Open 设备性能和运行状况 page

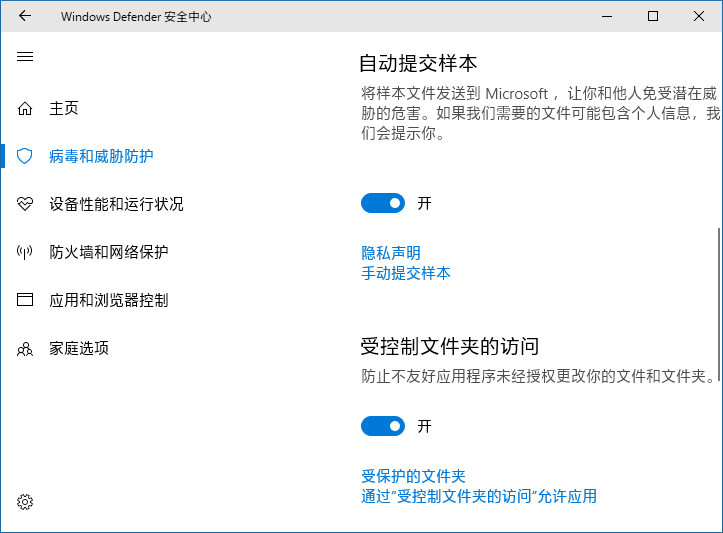(116, 204)
